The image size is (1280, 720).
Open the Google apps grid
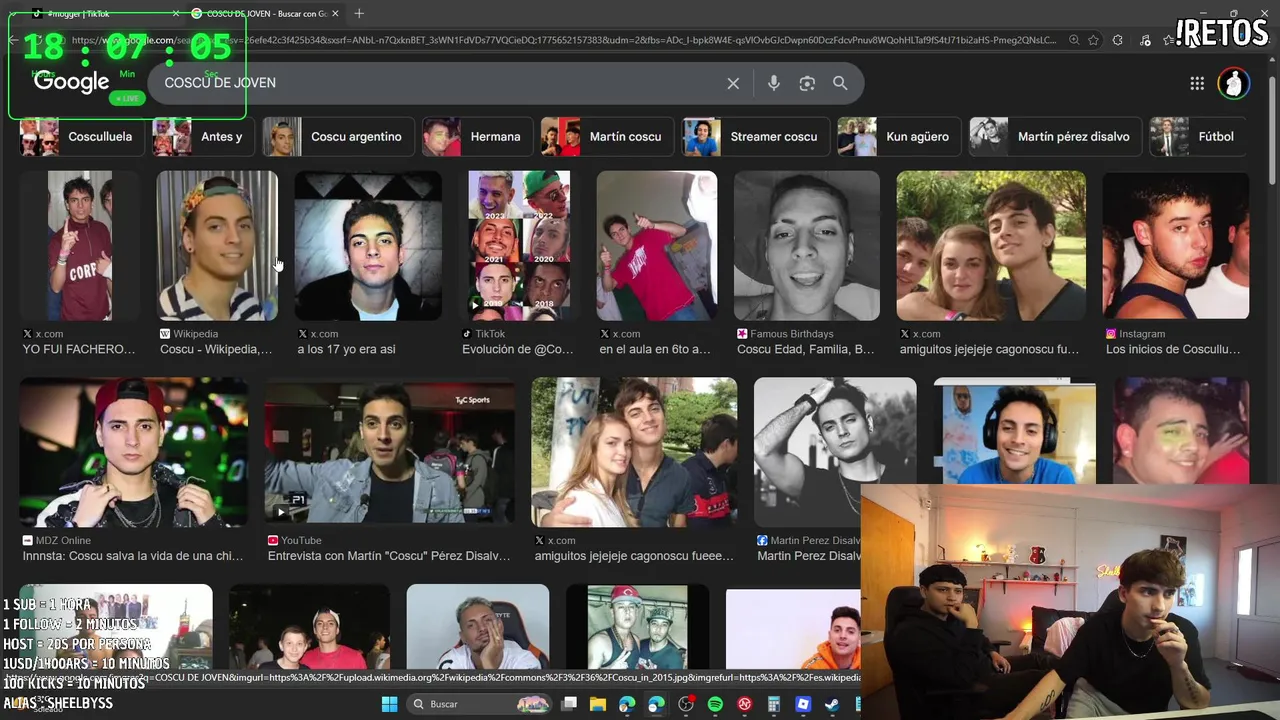click(x=1197, y=83)
